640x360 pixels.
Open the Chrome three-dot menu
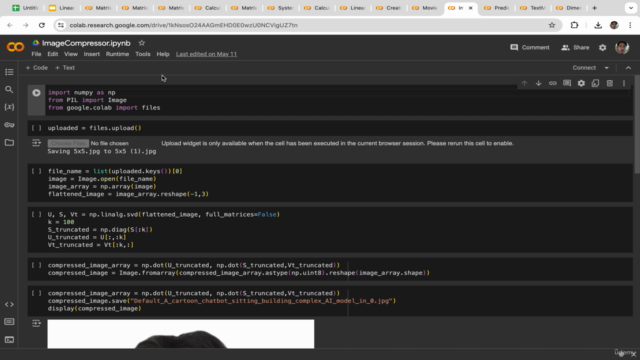pyautogui.click(x=630, y=25)
